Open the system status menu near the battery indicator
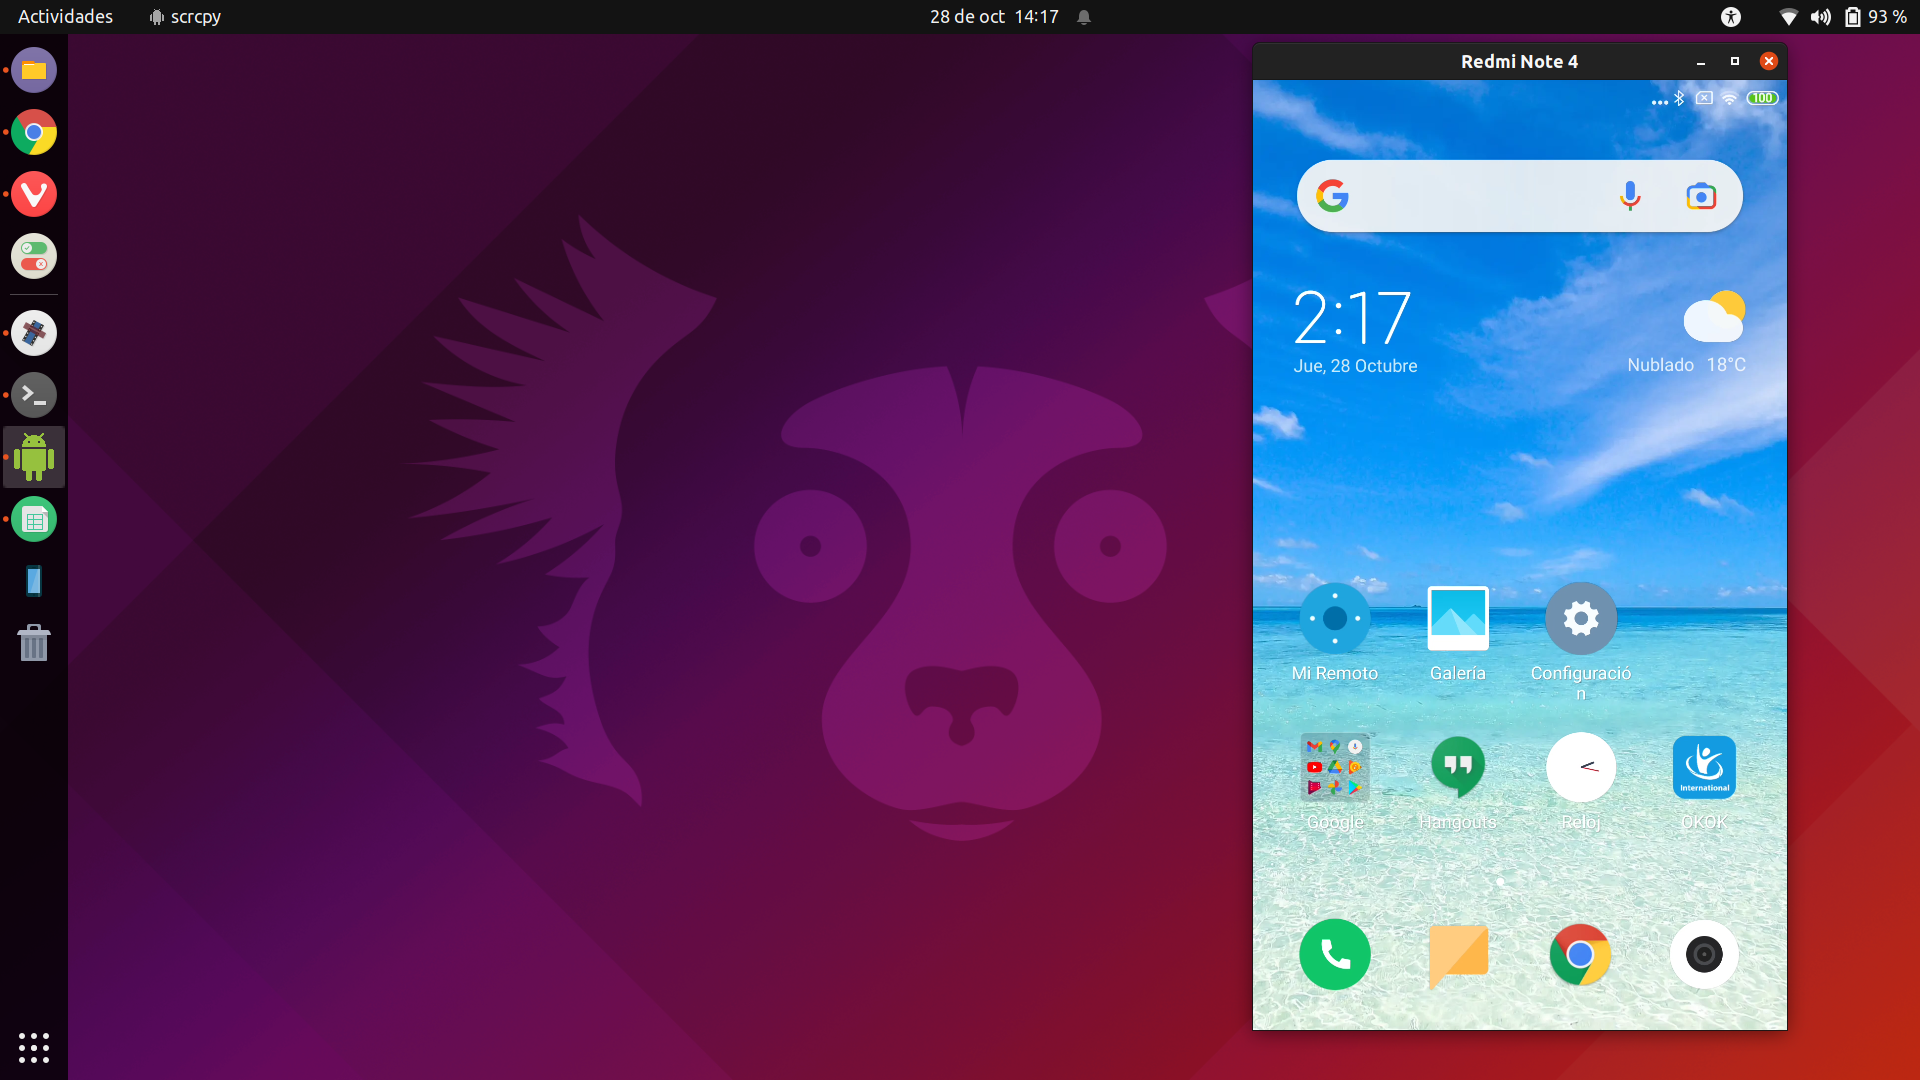Image resolution: width=1920 pixels, height=1080 pixels. pyautogui.click(x=1853, y=16)
